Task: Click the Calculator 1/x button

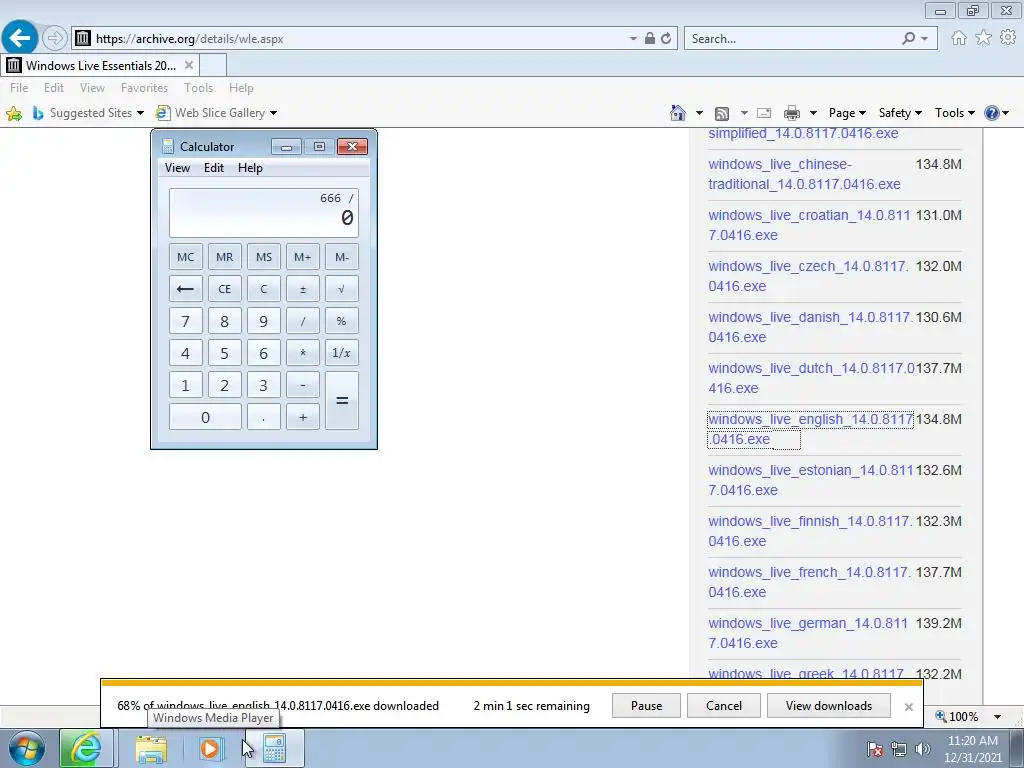Action: coord(342,353)
